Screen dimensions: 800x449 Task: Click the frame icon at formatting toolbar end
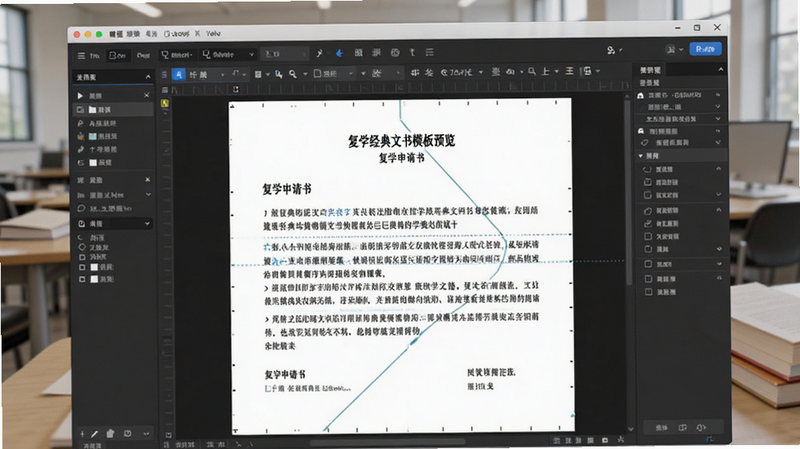pyautogui.click(x=587, y=71)
